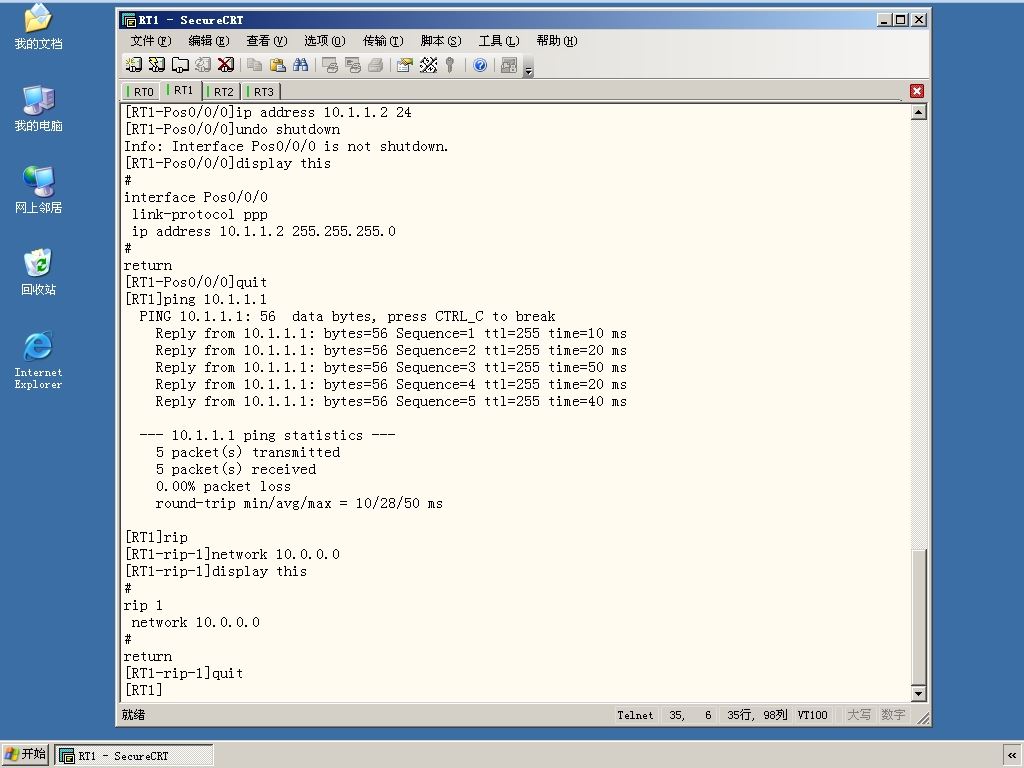Click the round-trip min/avg/max line

coord(299,503)
